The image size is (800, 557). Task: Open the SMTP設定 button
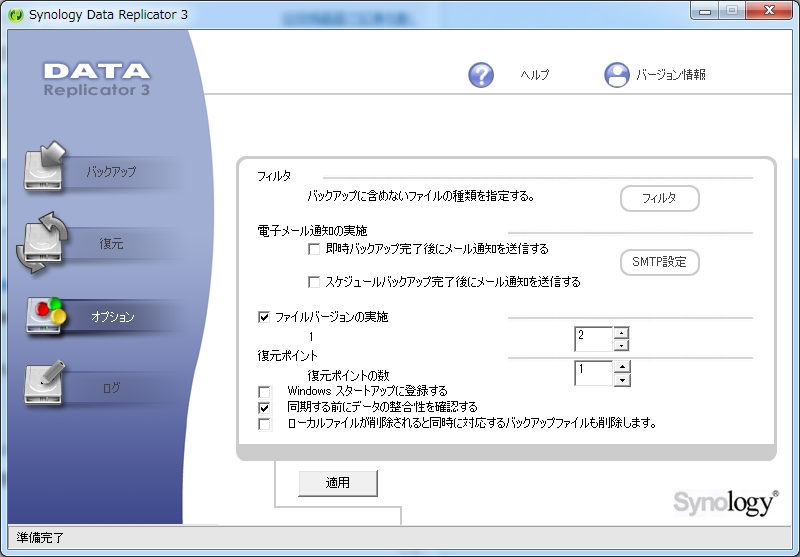point(660,262)
